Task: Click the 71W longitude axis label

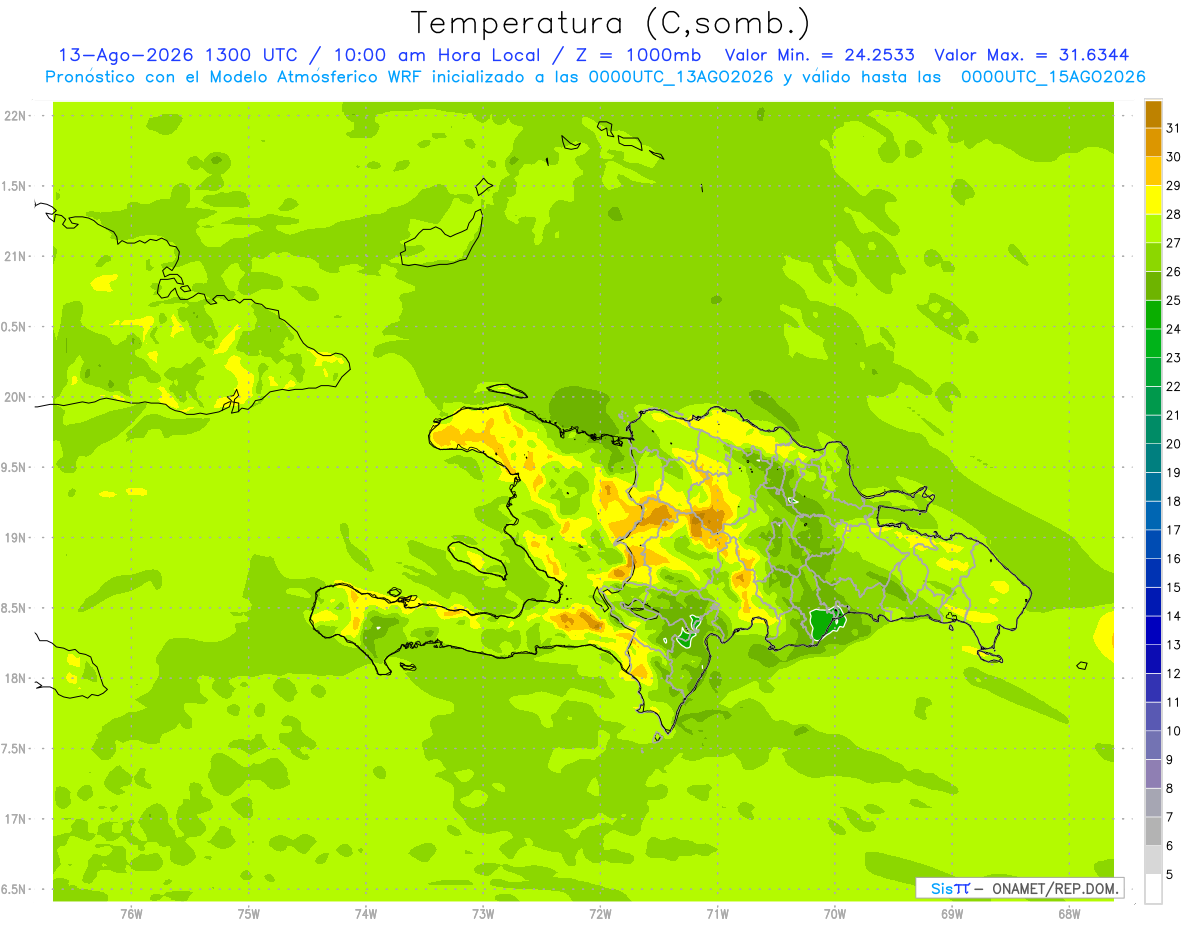Action: point(717,914)
